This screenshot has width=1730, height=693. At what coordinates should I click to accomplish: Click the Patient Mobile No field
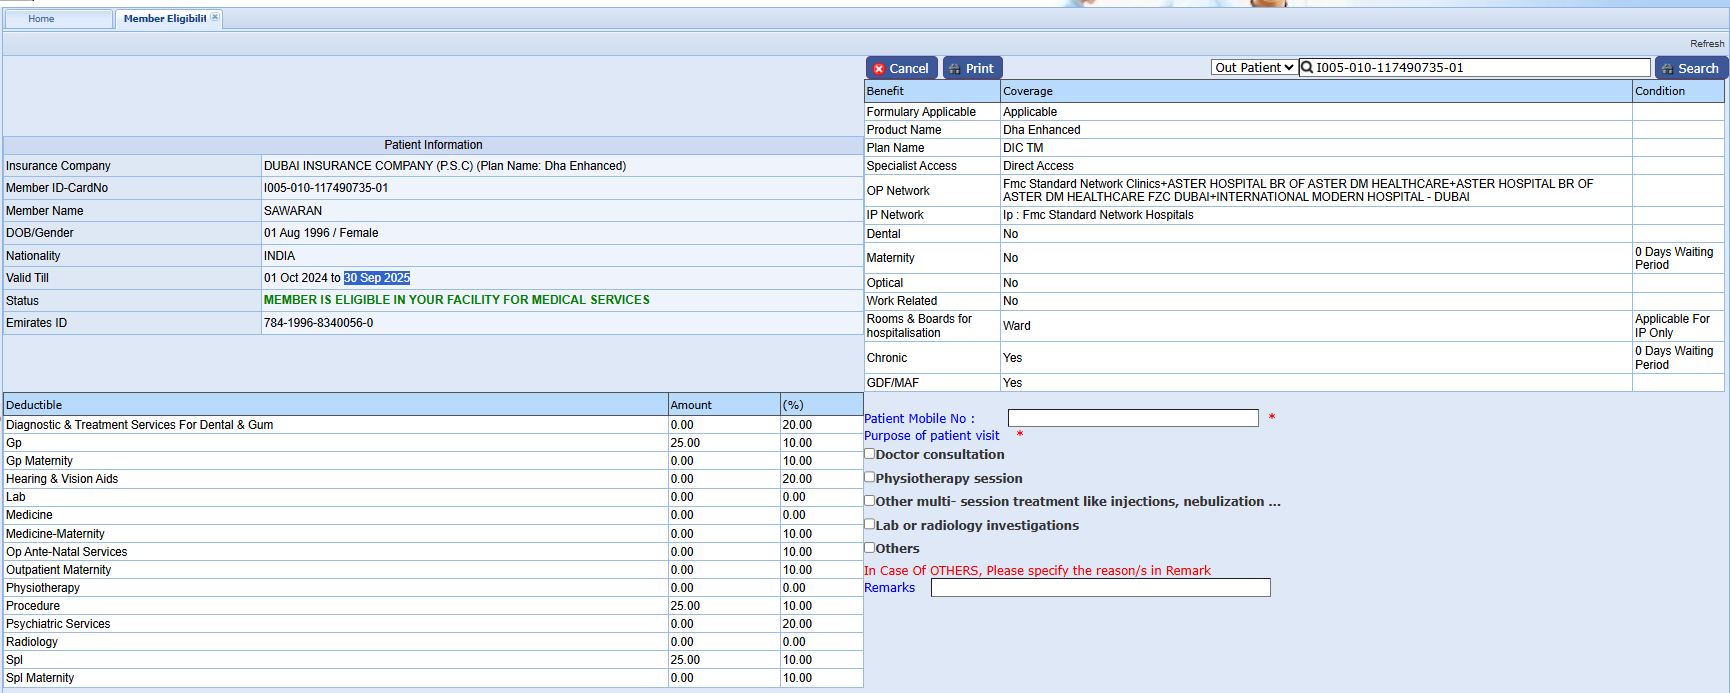(1132, 418)
